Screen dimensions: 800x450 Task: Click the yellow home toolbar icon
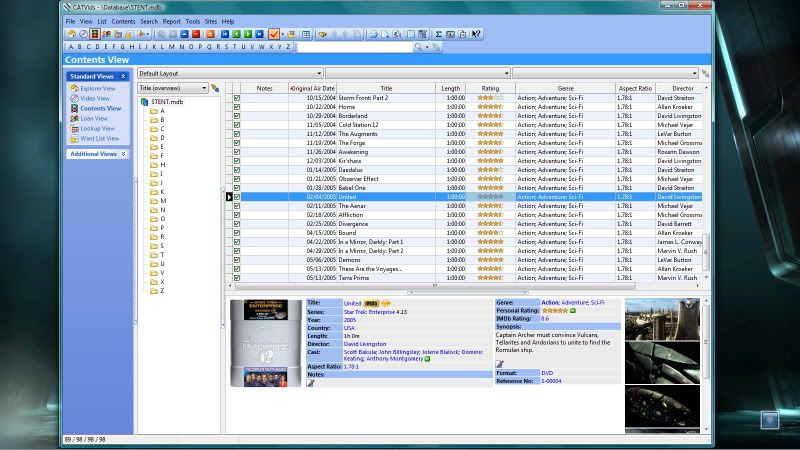pyautogui.click(x=72, y=34)
